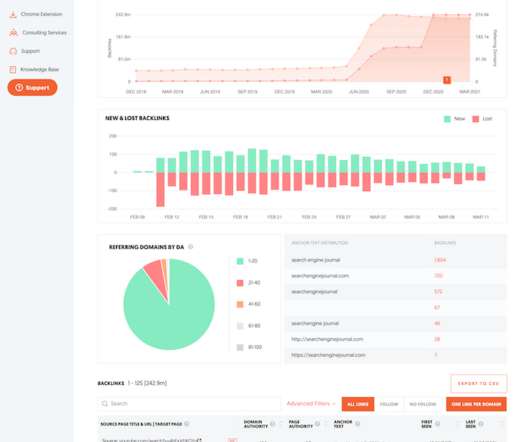Image resolution: width=531 pixels, height=442 pixels.
Task: Click the Consulting Services people icon
Action: tap(13, 33)
